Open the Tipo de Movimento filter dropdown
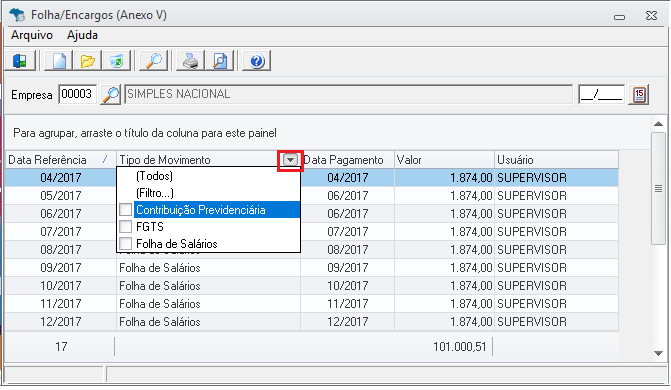Viewport: 671px width, 390px height. [290, 160]
